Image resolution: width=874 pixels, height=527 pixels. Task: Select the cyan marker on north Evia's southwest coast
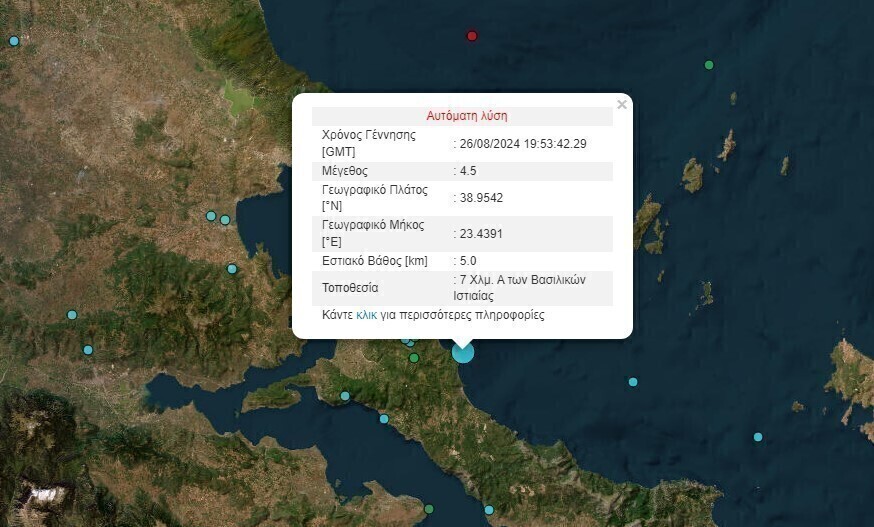pyautogui.click(x=345, y=396)
